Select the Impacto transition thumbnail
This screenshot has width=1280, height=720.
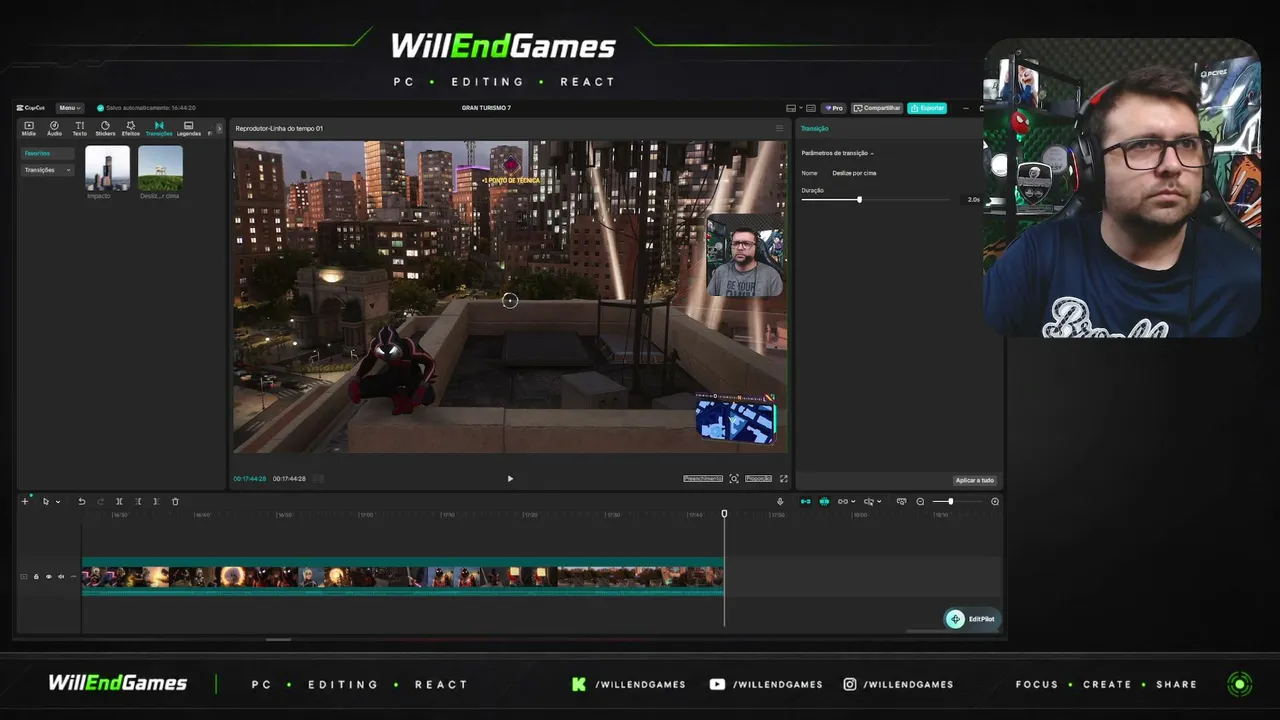click(x=107, y=168)
